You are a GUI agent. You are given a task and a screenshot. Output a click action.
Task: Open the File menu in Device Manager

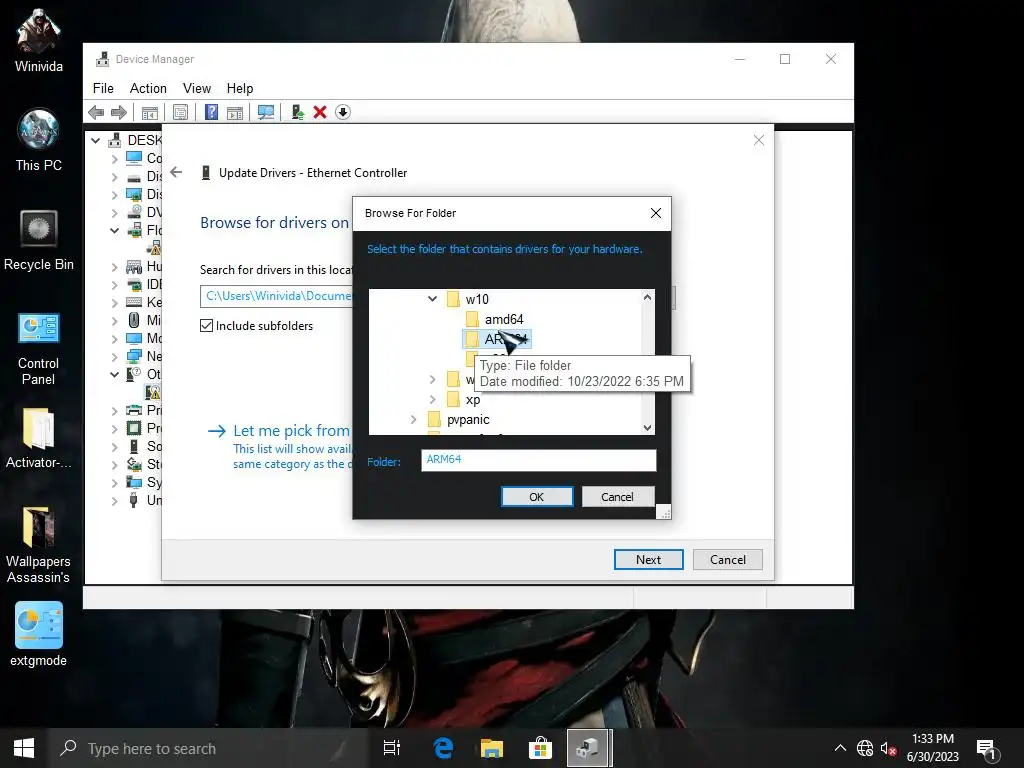pos(103,88)
